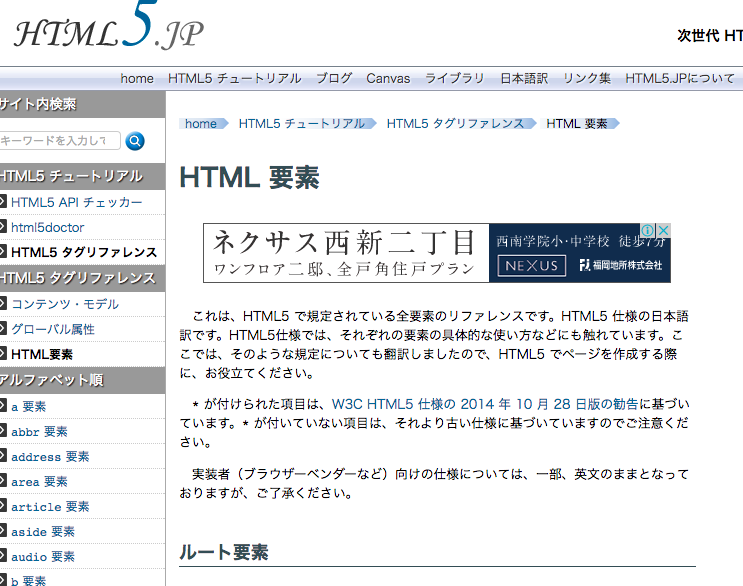Close the ad with the X icon
The height and width of the screenshot is (586, 743).
coord(663,230)
